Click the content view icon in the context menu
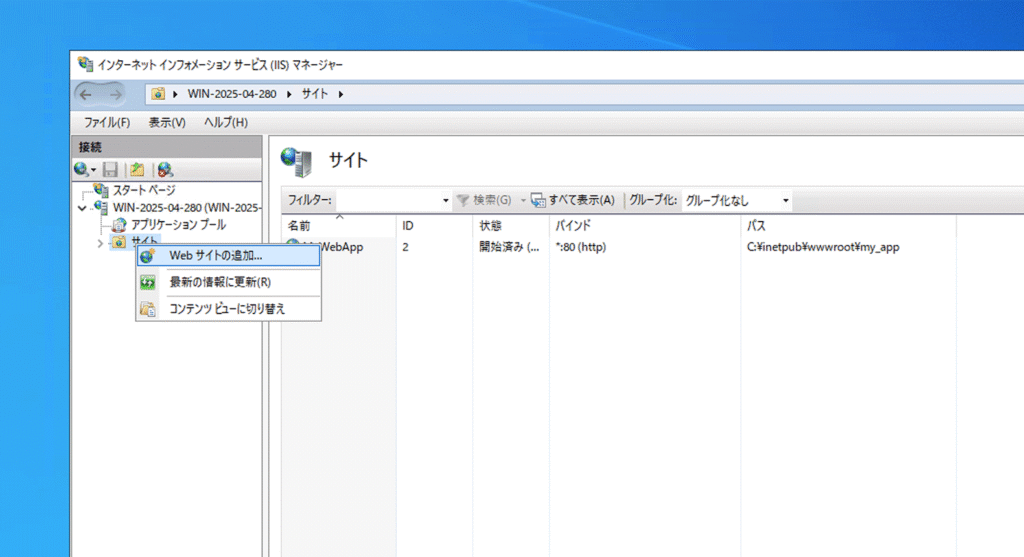1024x557 pixels. (x=148, y=309)
